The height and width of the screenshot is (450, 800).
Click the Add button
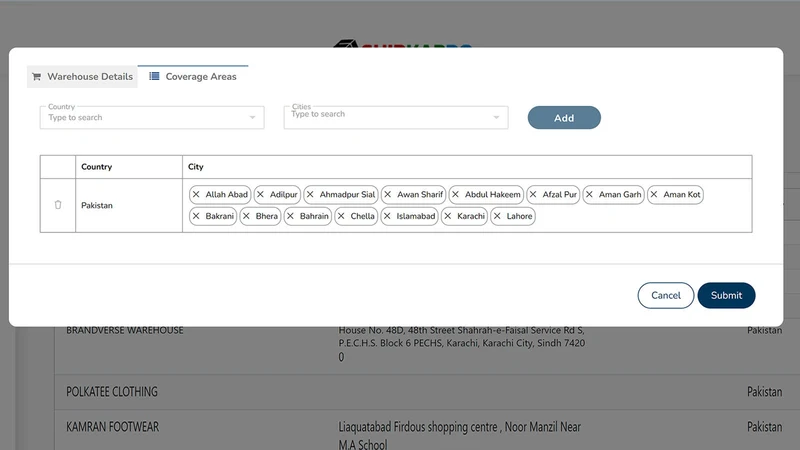click(564, 118)
